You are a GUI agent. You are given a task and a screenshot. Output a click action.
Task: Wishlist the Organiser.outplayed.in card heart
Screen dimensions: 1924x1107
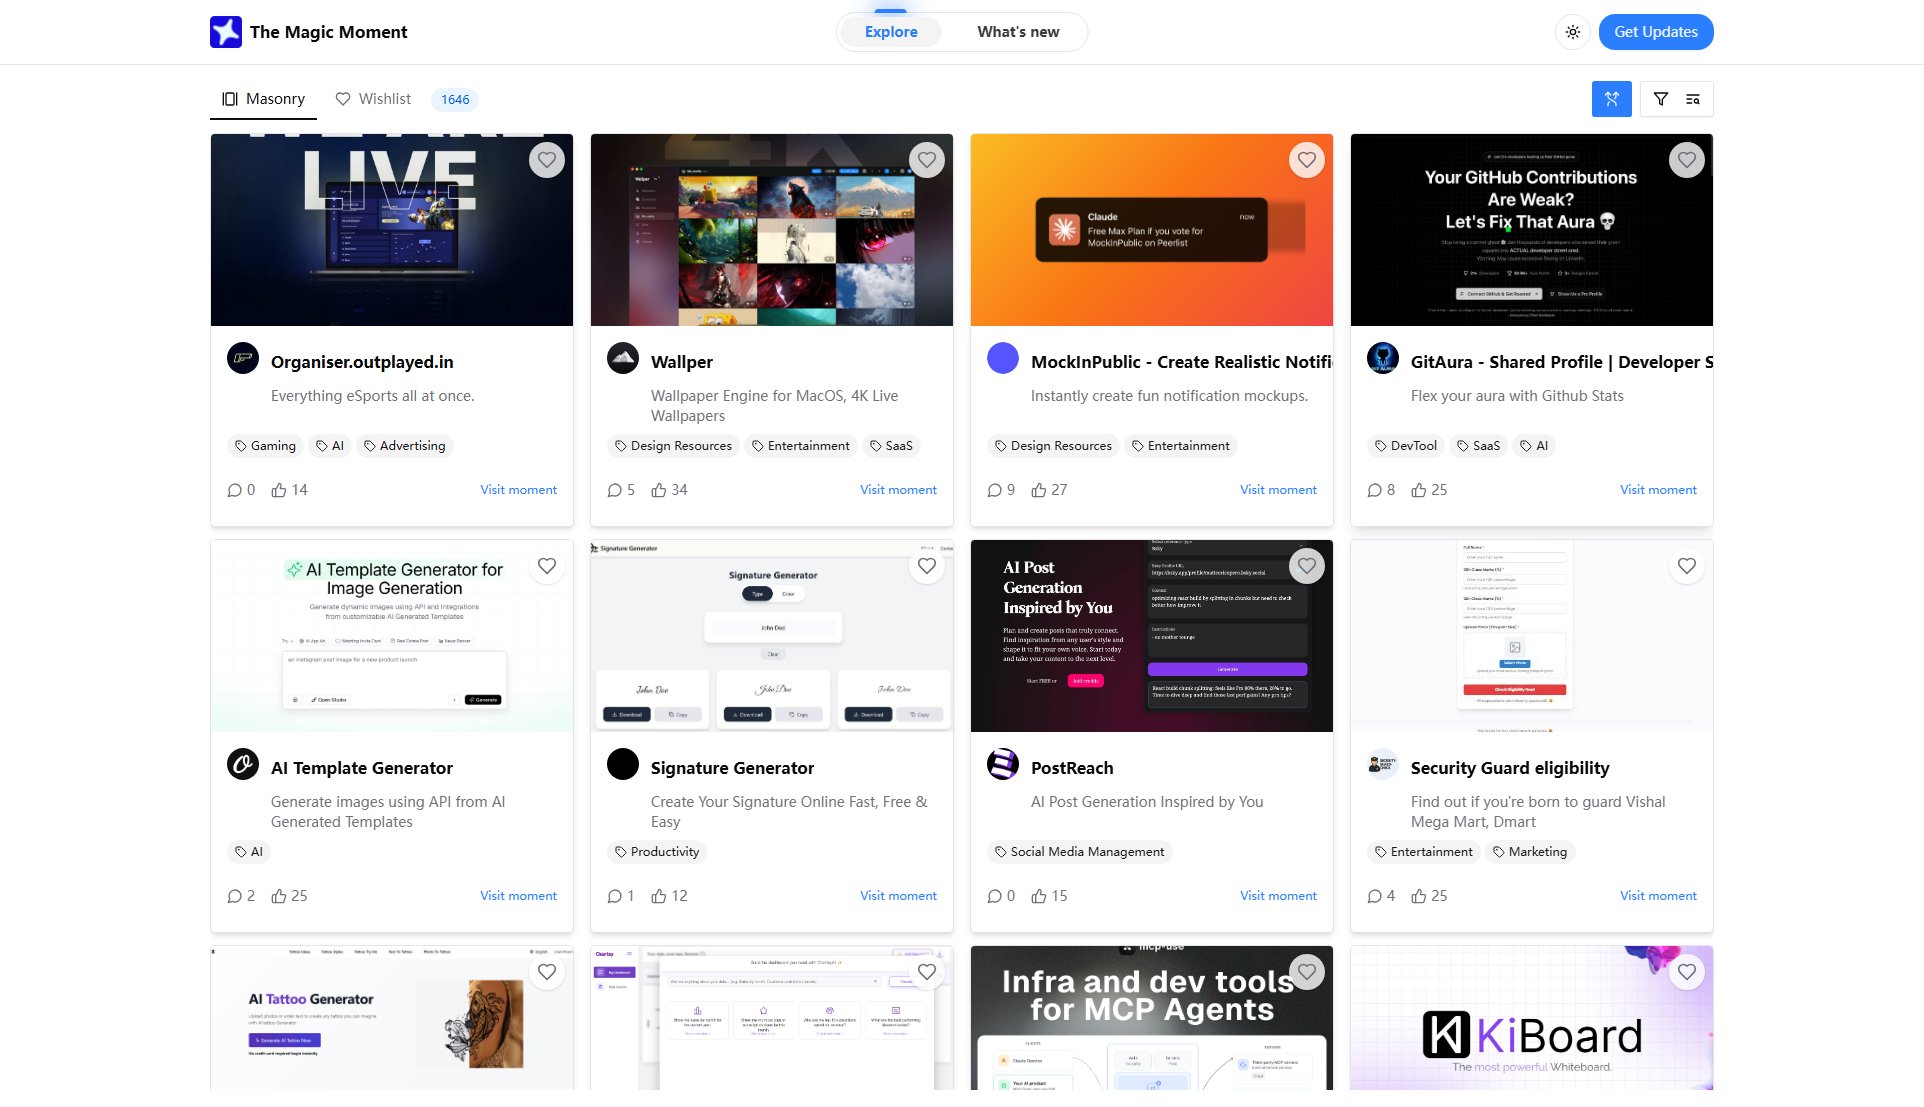547,160
